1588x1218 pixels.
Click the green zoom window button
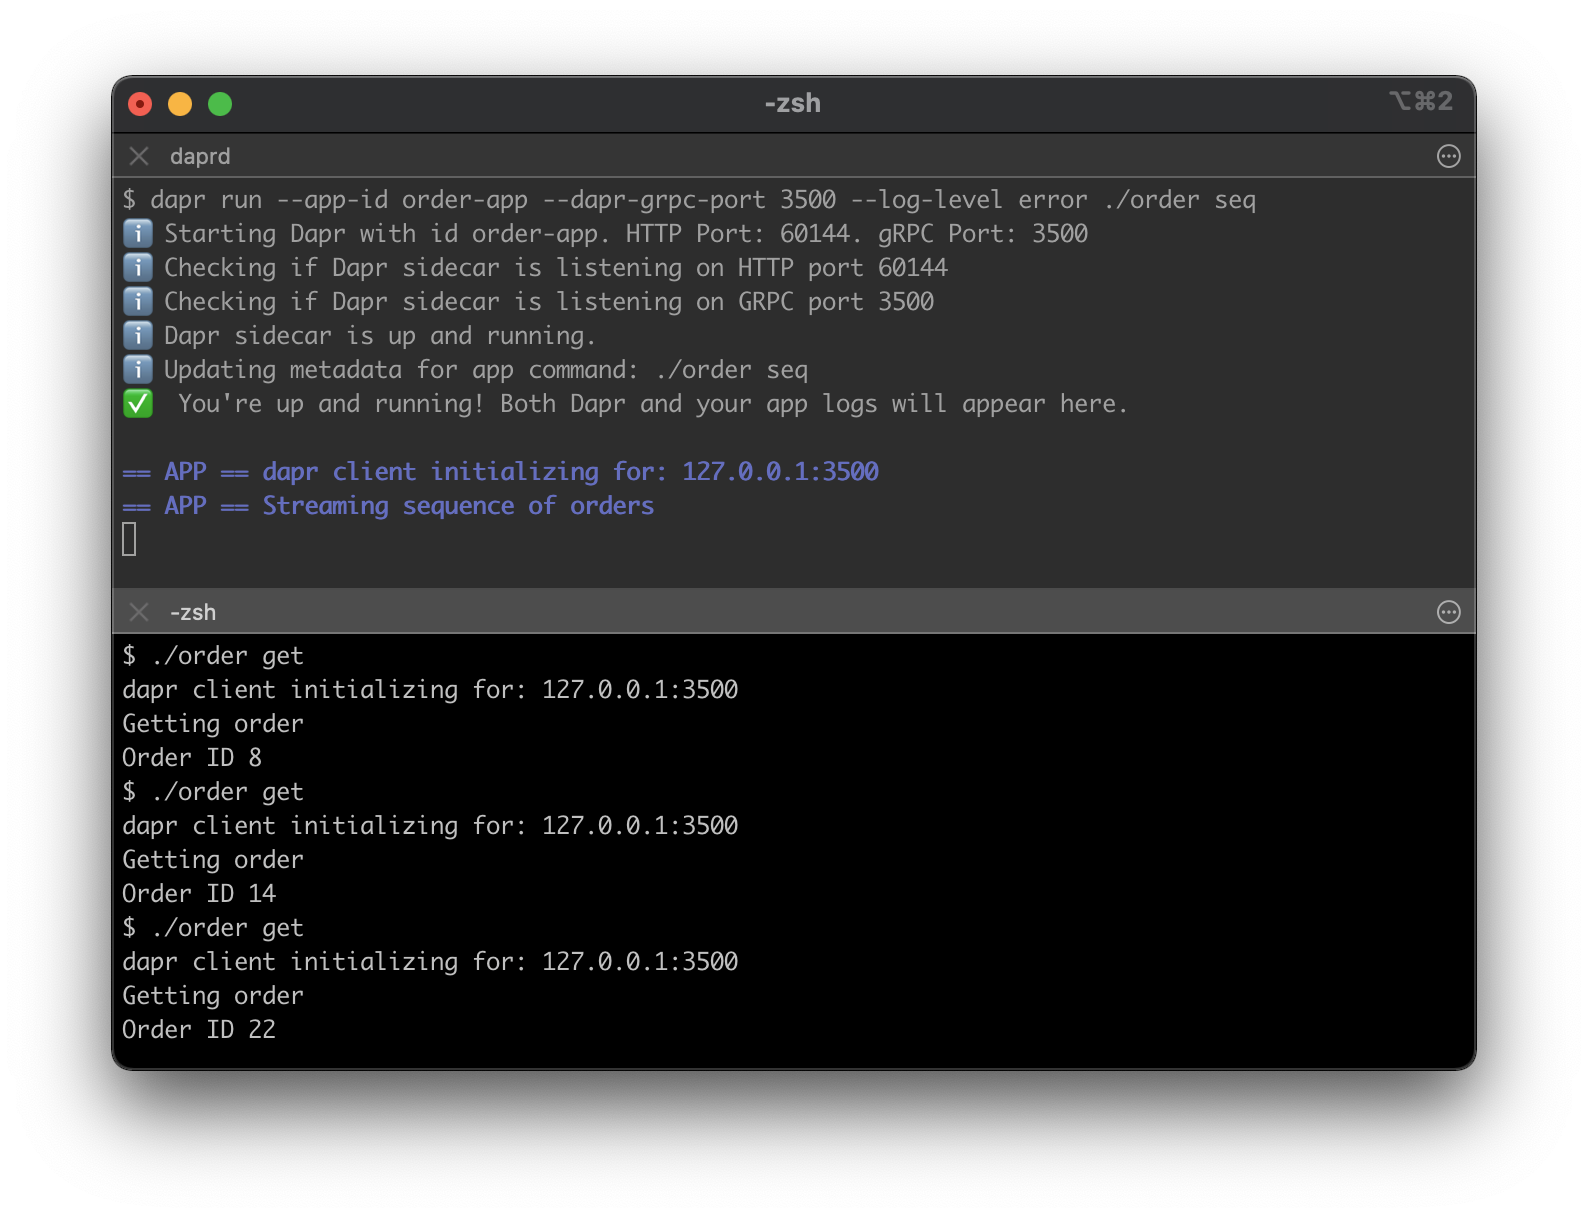220,104
